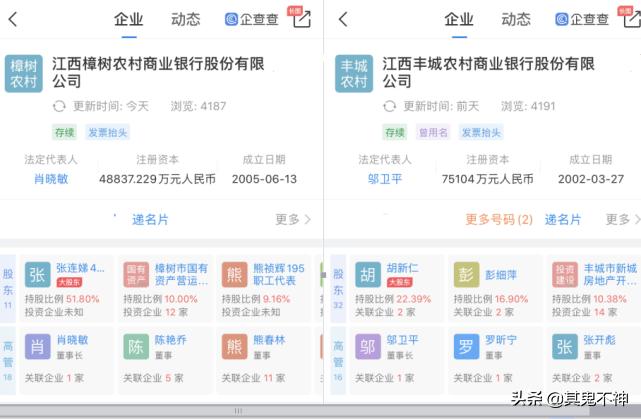Tap the 彭 avatar of 彭细萍

[466, 275]
